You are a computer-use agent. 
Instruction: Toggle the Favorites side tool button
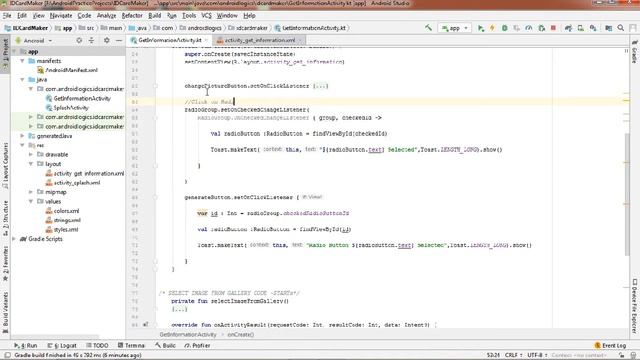click(x=5, y=264)
